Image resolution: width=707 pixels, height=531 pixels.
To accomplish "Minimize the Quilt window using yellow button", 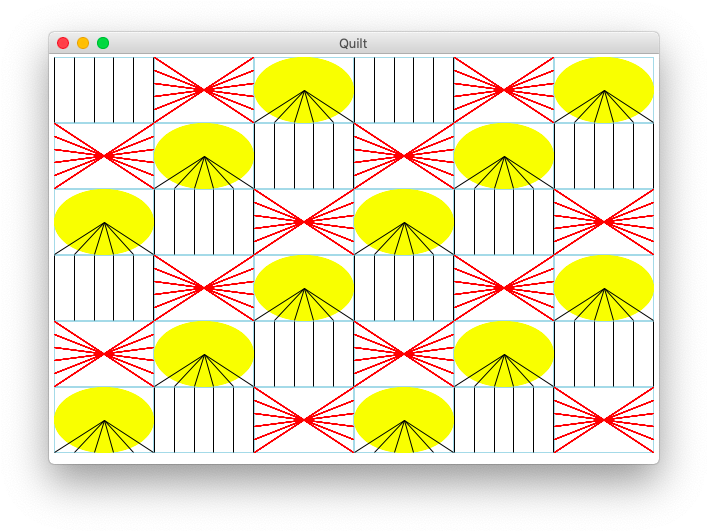I will pos(83,43).
